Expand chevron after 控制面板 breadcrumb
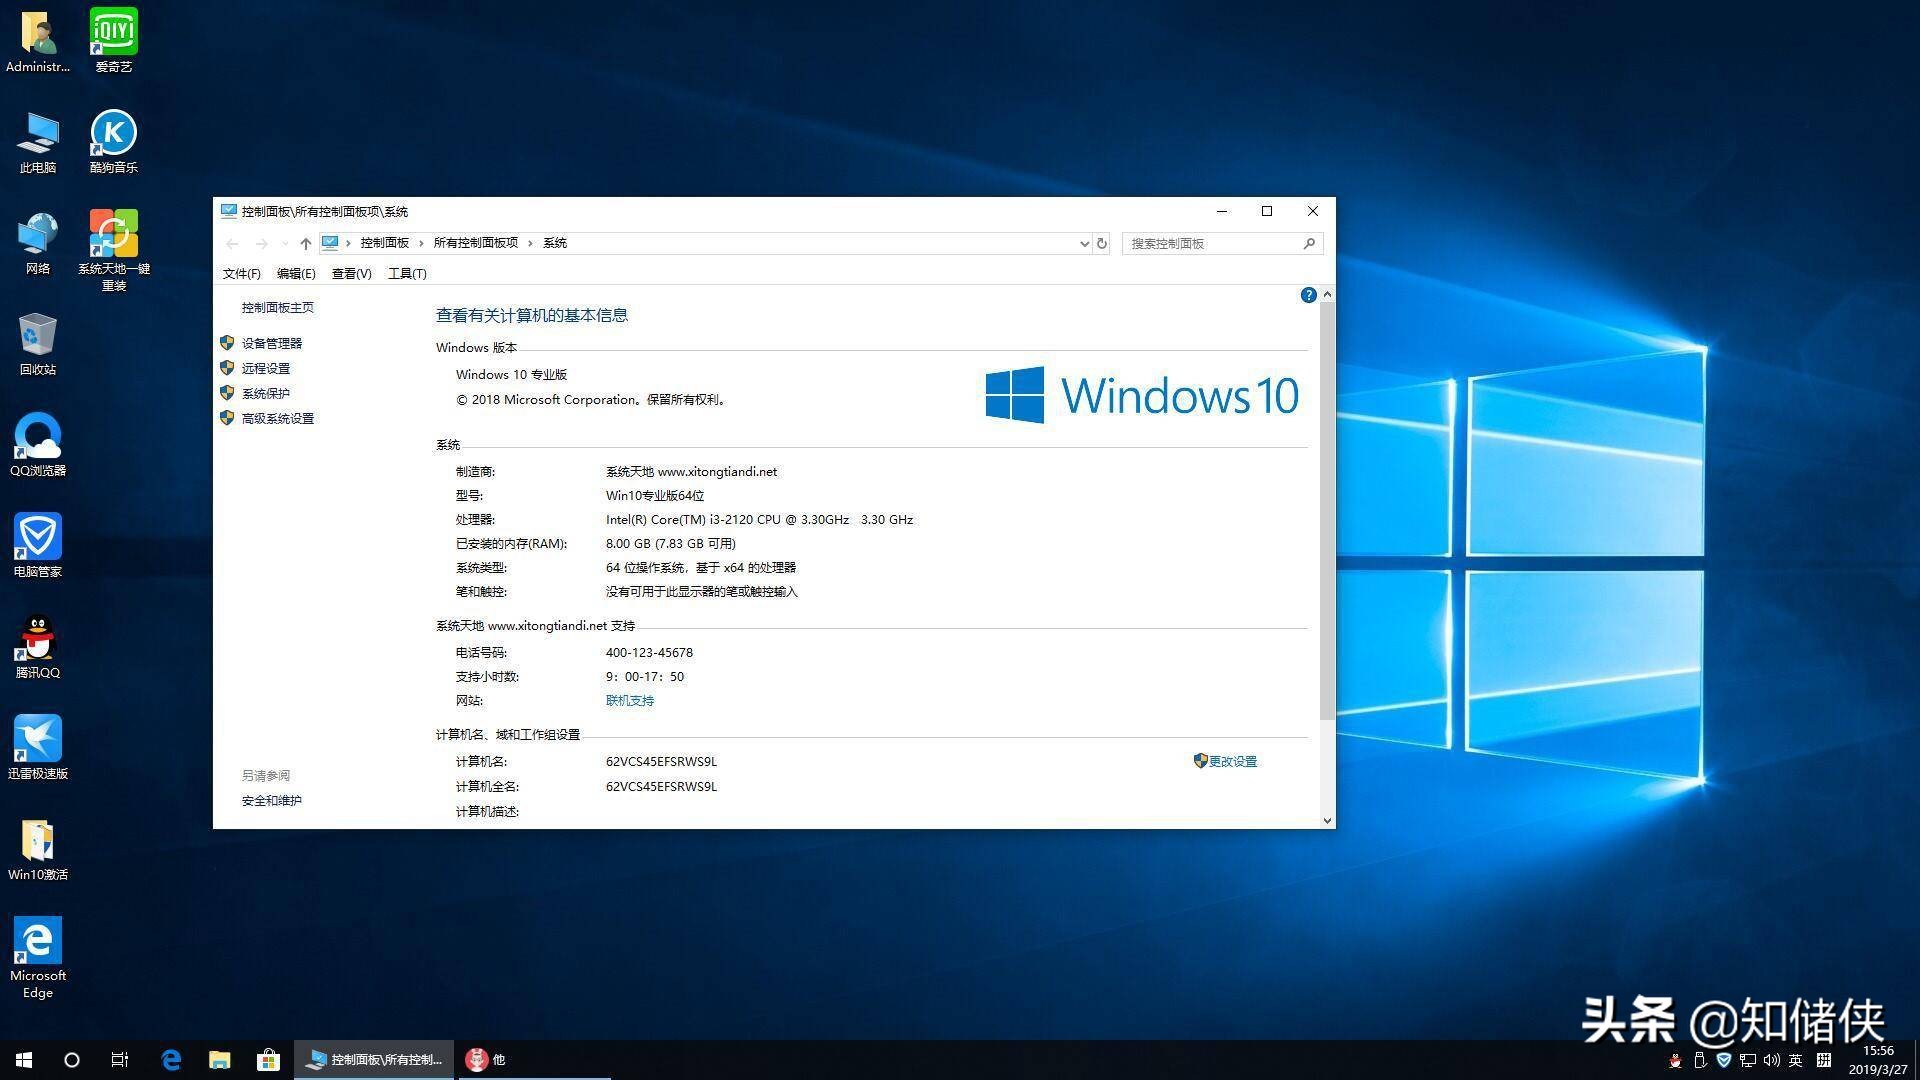Screen dimensions: 1920x1080 coord(422,243)
